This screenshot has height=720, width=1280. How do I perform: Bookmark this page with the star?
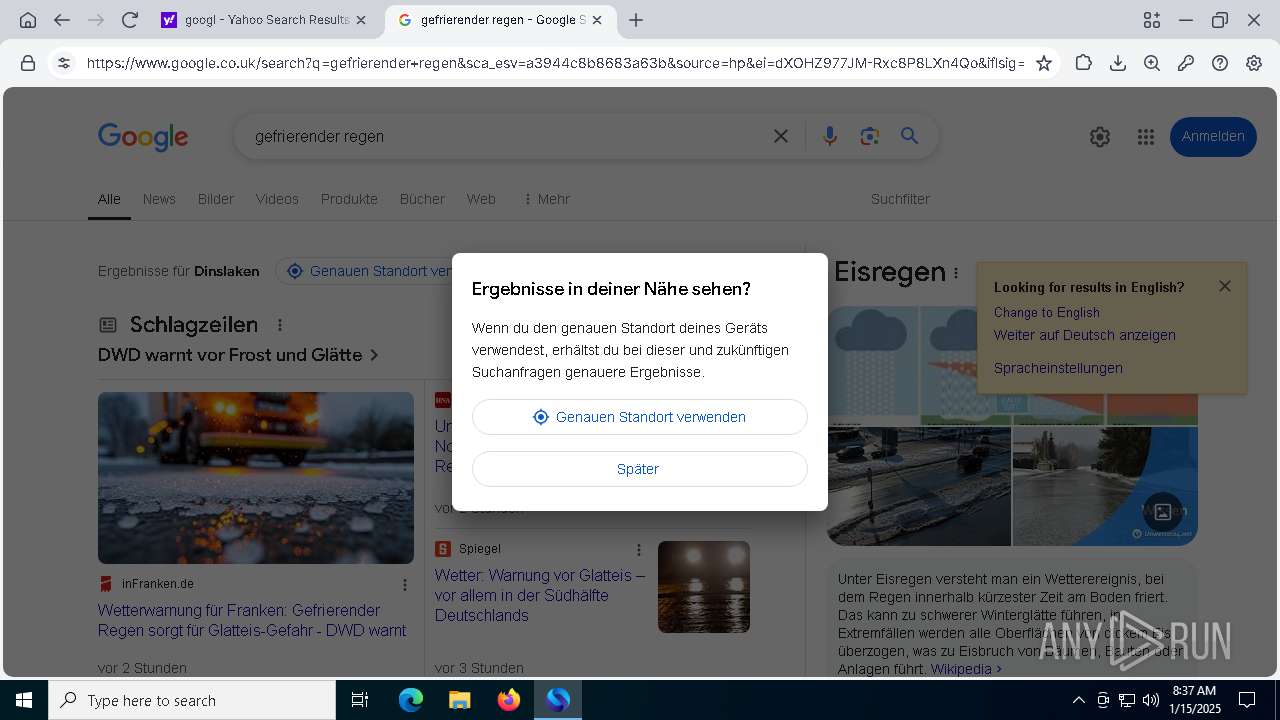(x=1044, y=63)
